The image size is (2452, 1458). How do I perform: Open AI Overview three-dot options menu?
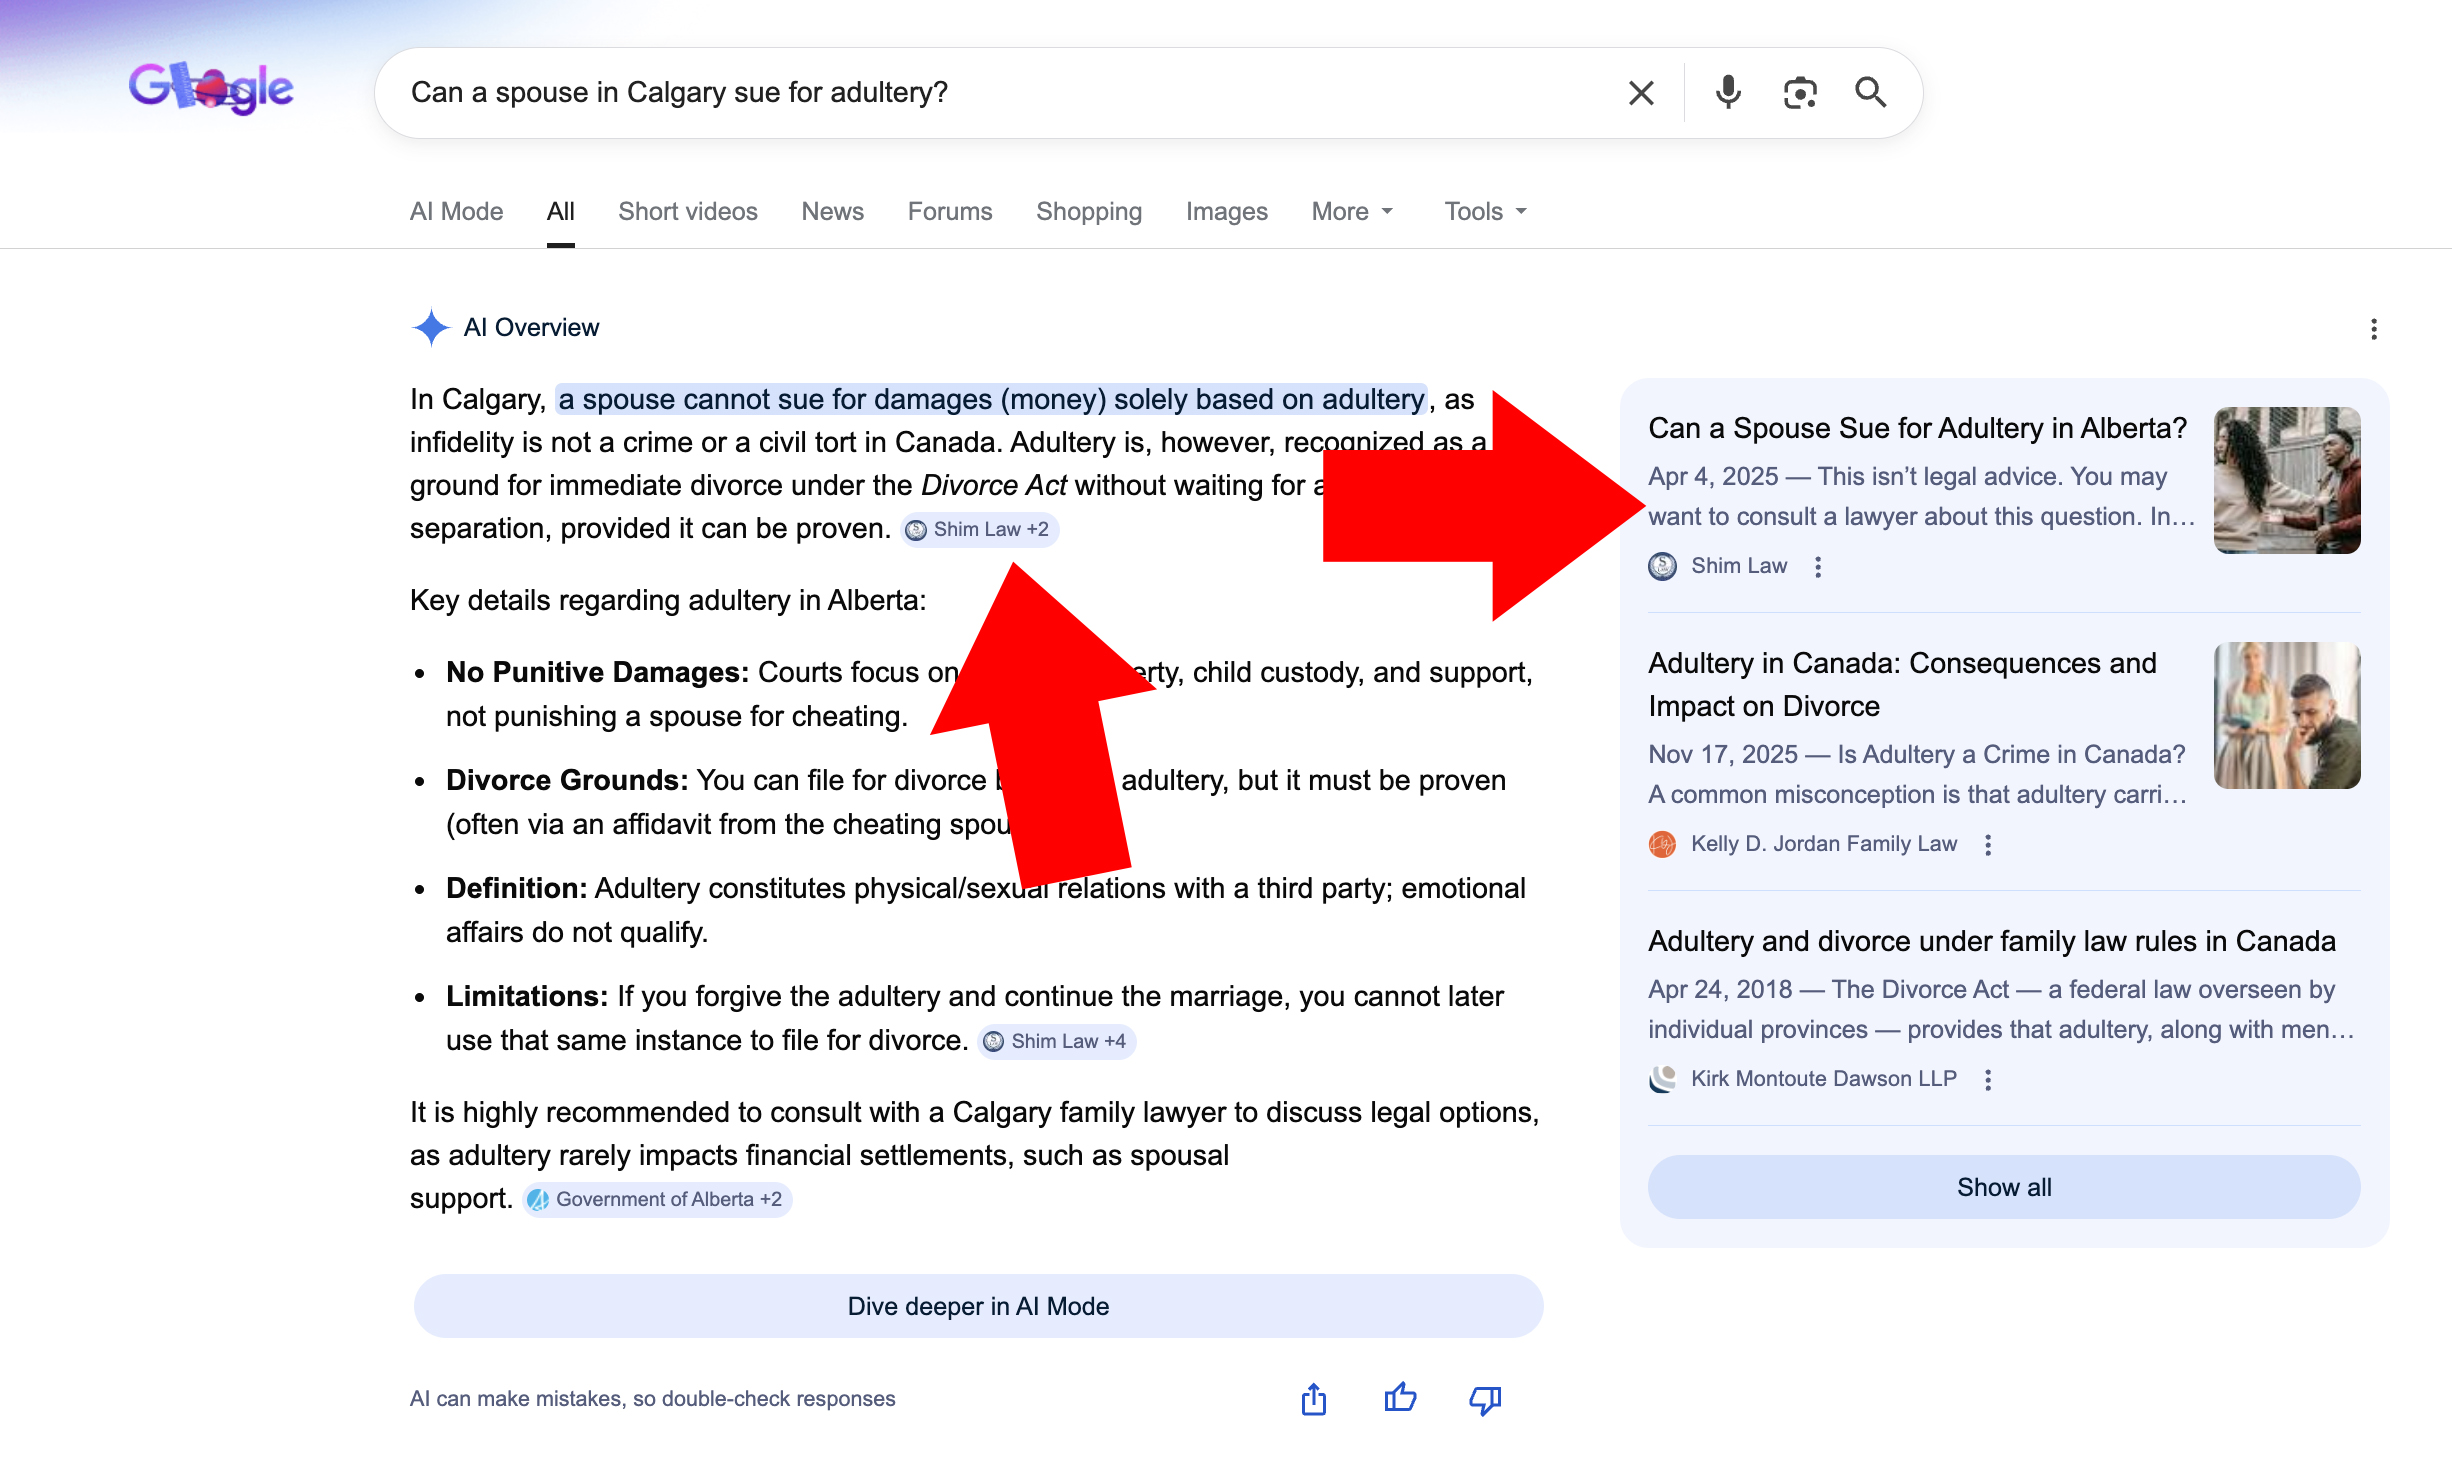click(2374, 329)
